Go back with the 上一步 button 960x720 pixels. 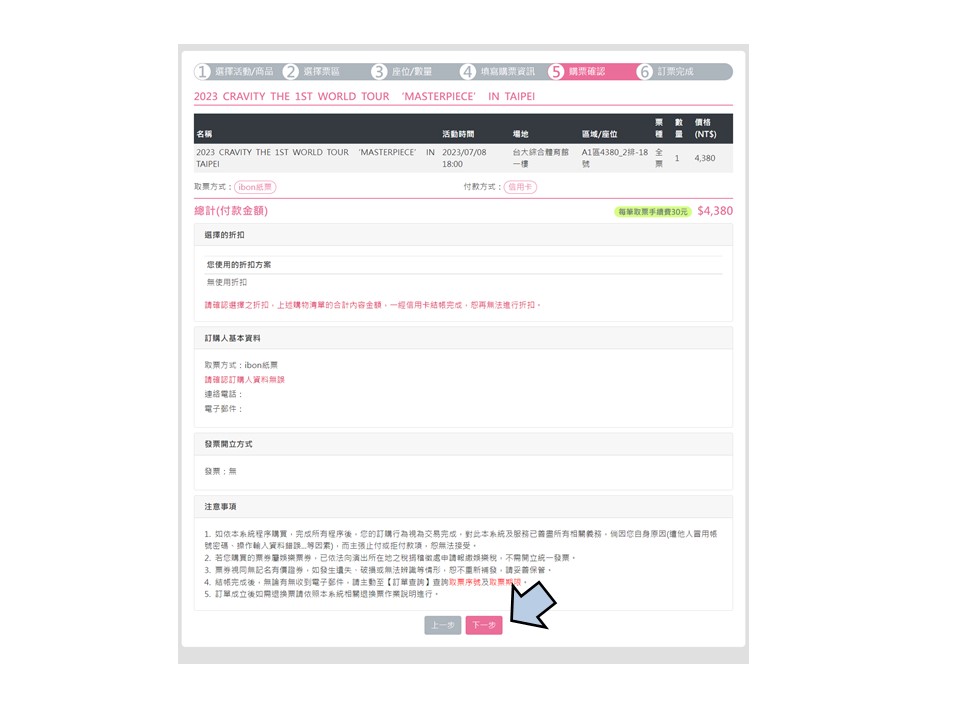coord(443,625)
